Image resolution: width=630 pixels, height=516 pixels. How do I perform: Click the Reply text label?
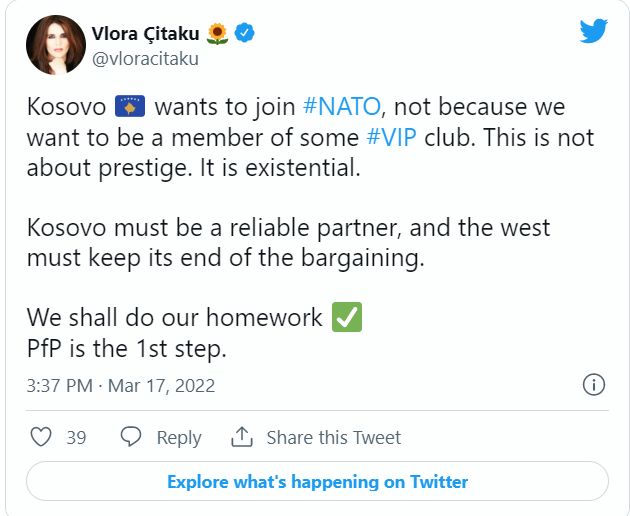point(179,437)
